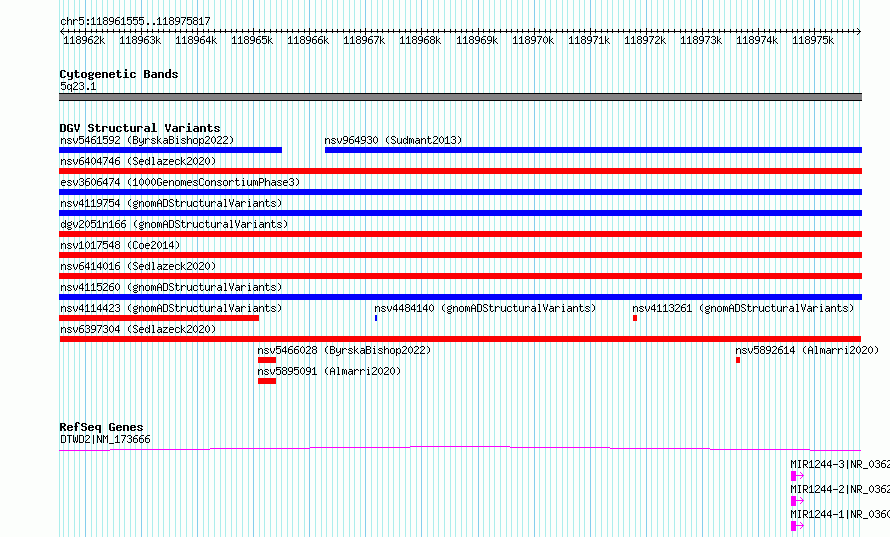890x537 pixels.
Task: Open the nsv4484140 (gnomADStructuralVariants) label
Action: point(485,308)
